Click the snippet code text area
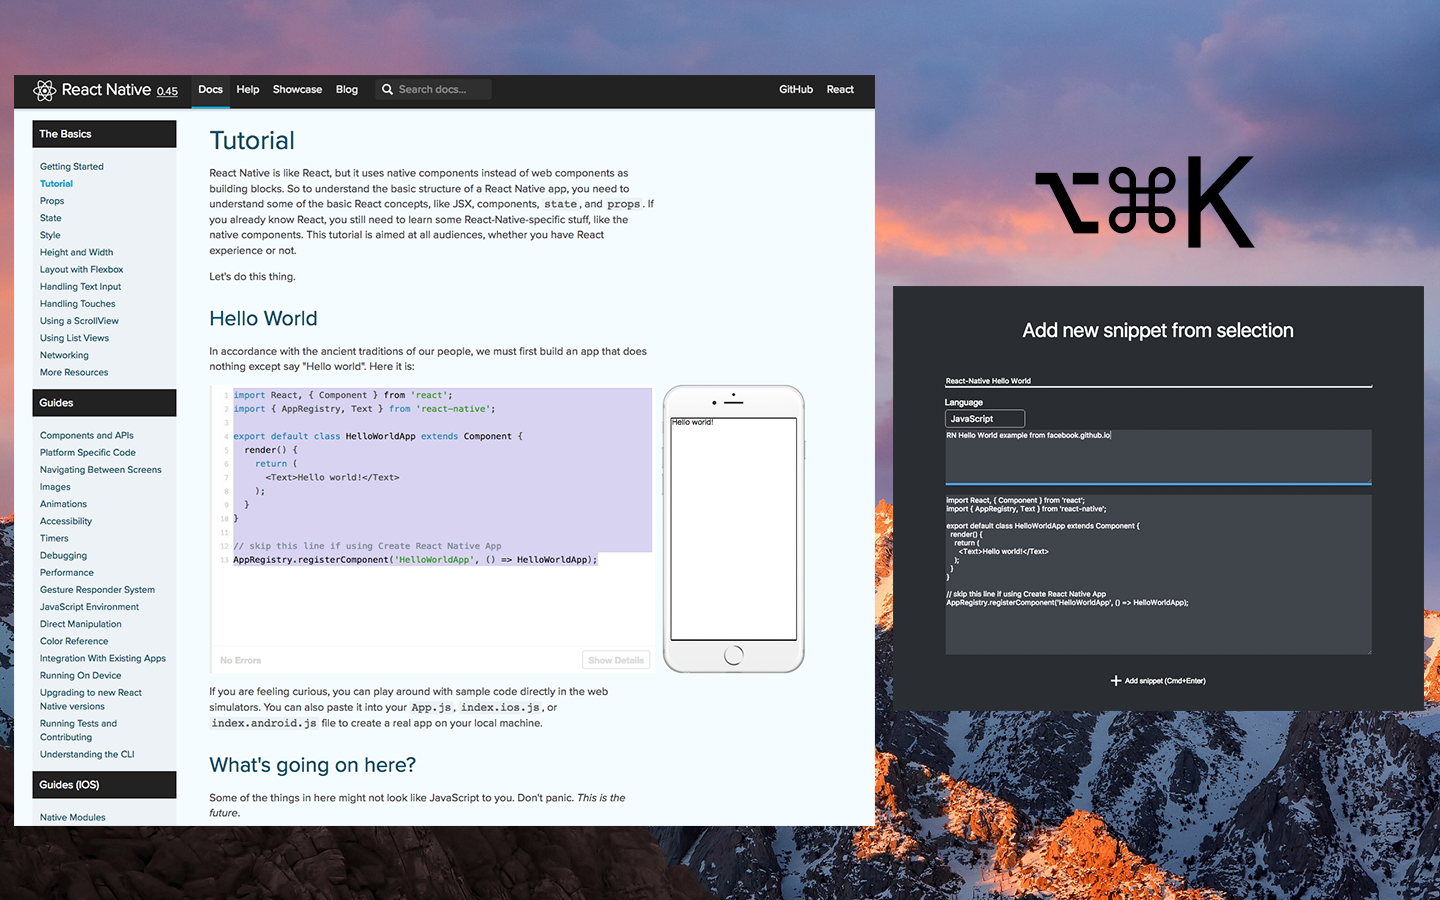 (1158, 574)
